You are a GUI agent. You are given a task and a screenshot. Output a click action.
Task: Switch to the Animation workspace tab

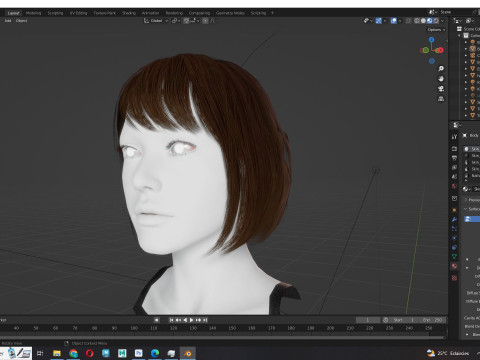(150, 13)
